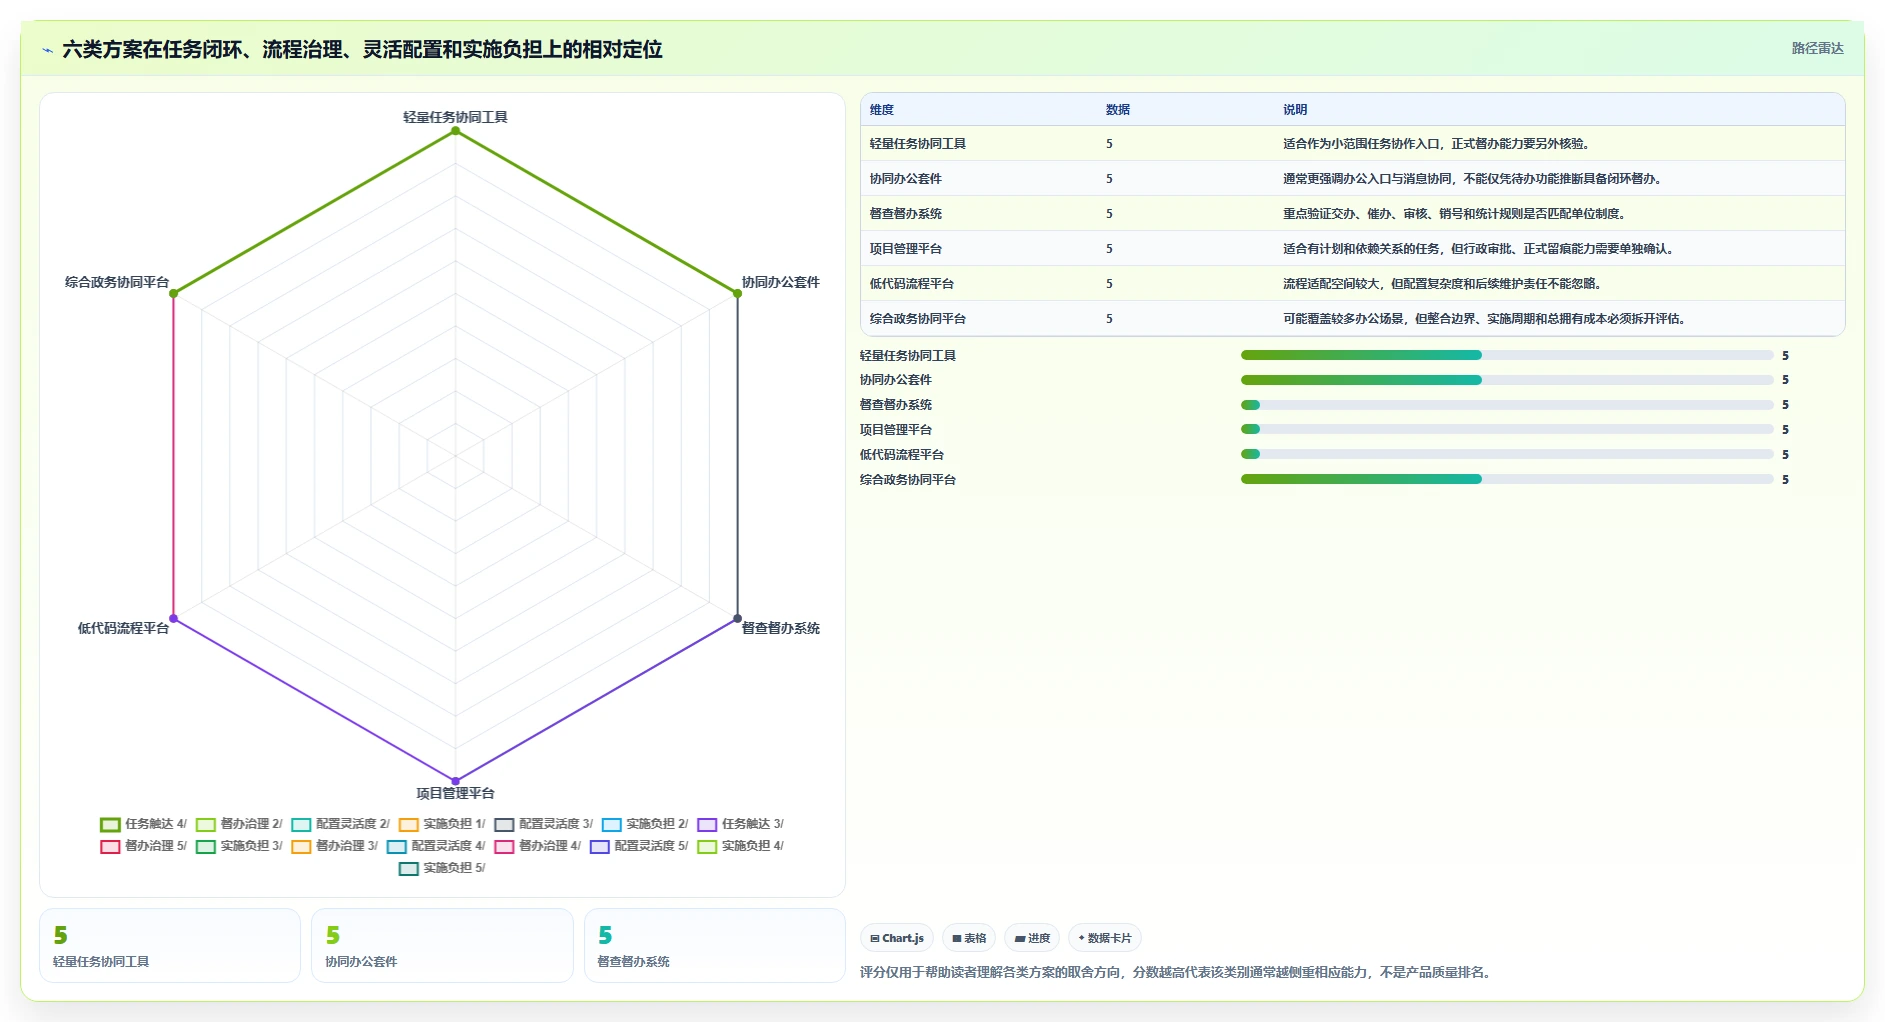Toggle the 配置灵活度 4/ legend series

coord(436,846)
